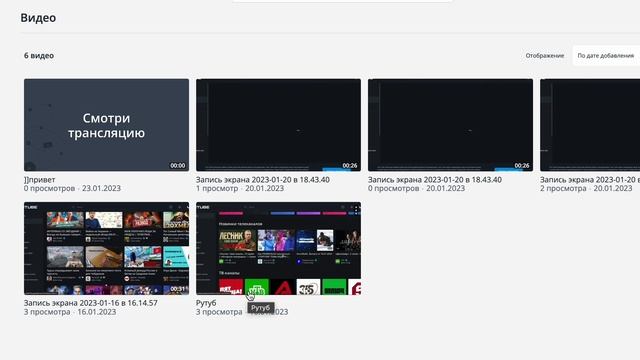
Task: Click title of video with 0 просмотров, 20.01.2023
Action: (x=435, y=180)
